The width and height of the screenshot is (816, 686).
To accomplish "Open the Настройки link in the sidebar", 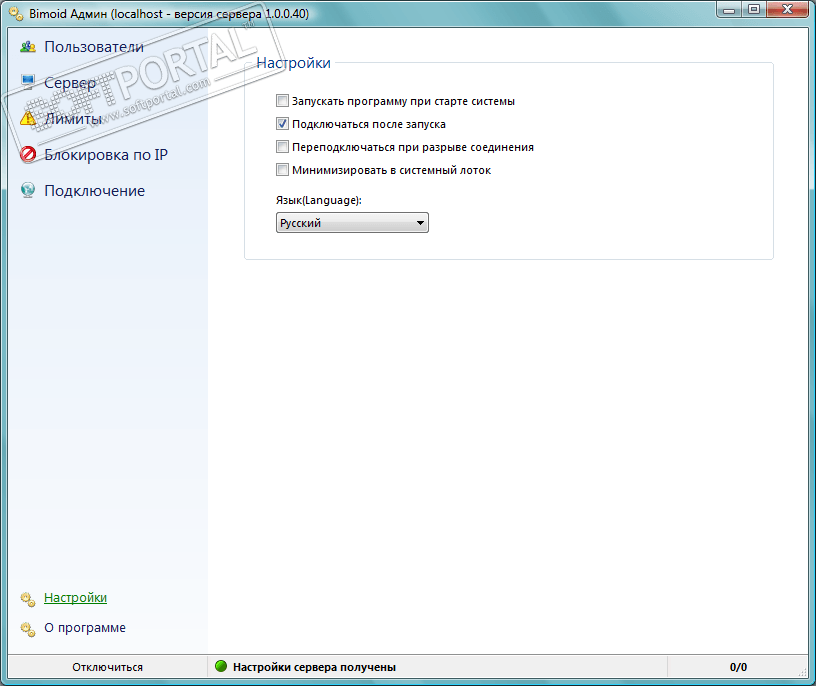I will tap(75, 598).
